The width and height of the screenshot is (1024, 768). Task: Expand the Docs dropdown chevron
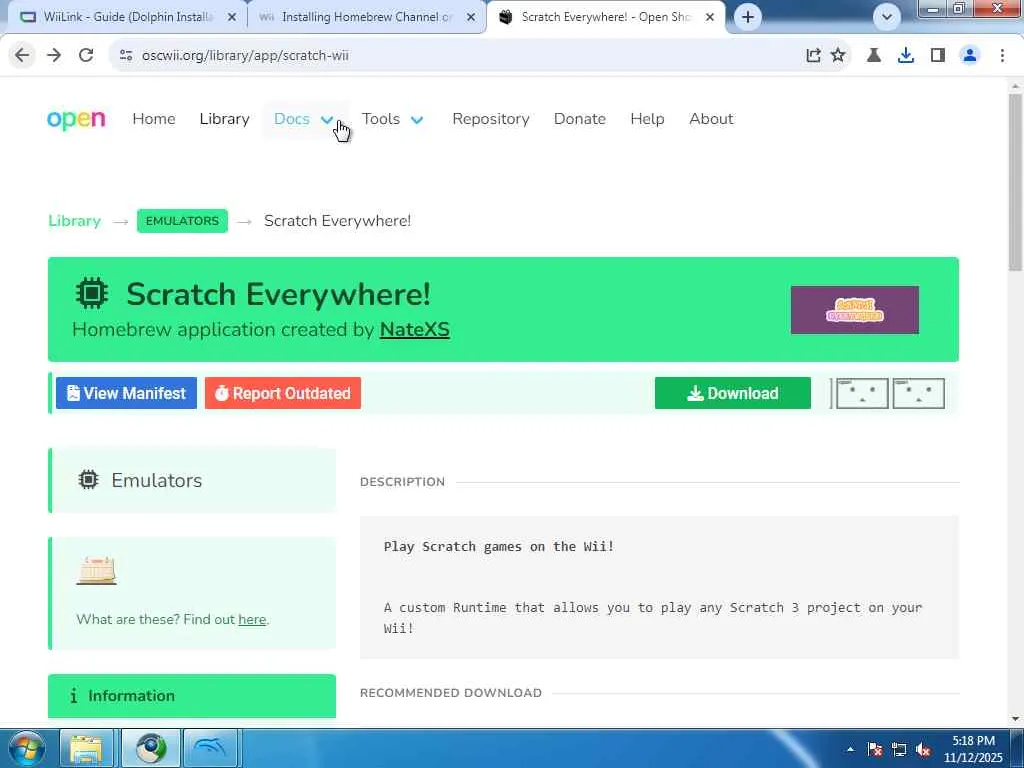327,120
